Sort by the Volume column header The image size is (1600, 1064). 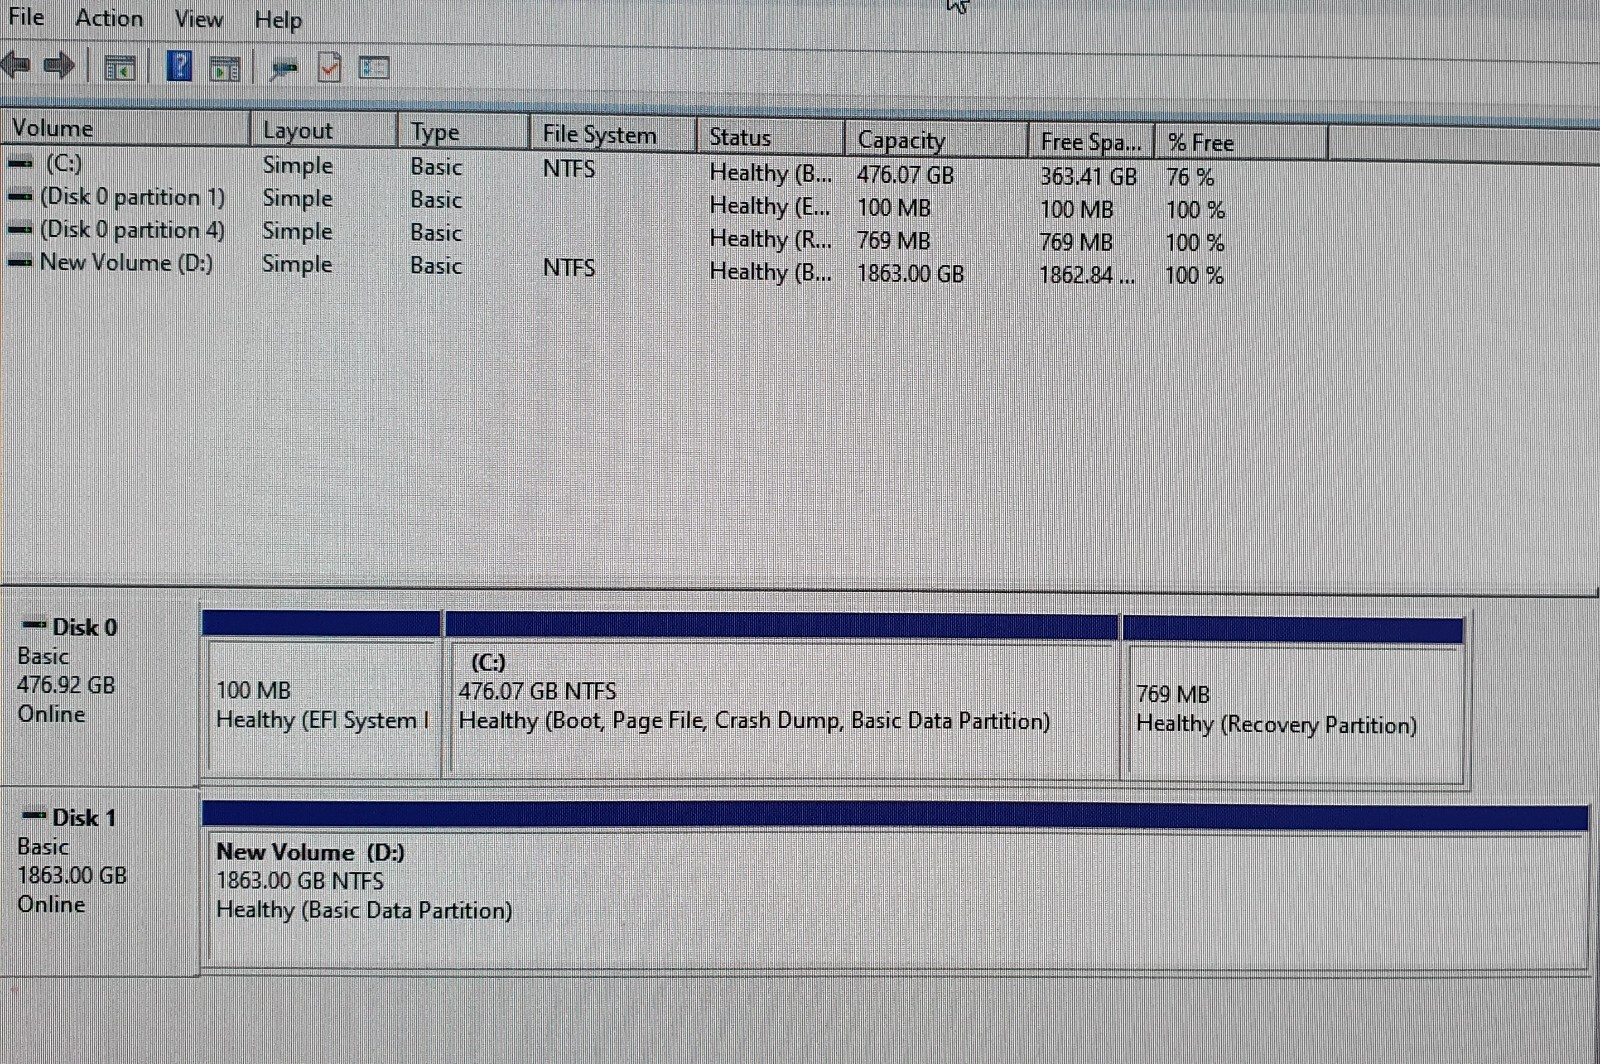(125, 128)
